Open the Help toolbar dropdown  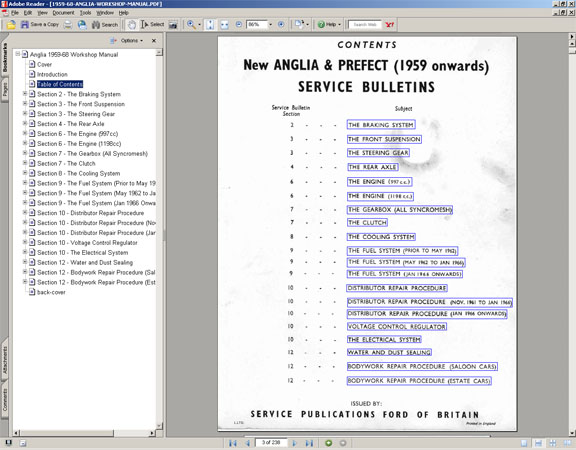[330, 25]
